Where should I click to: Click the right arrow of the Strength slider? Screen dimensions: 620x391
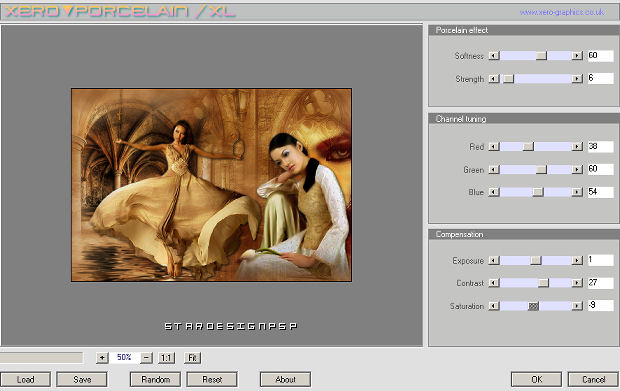coord(577,79)
